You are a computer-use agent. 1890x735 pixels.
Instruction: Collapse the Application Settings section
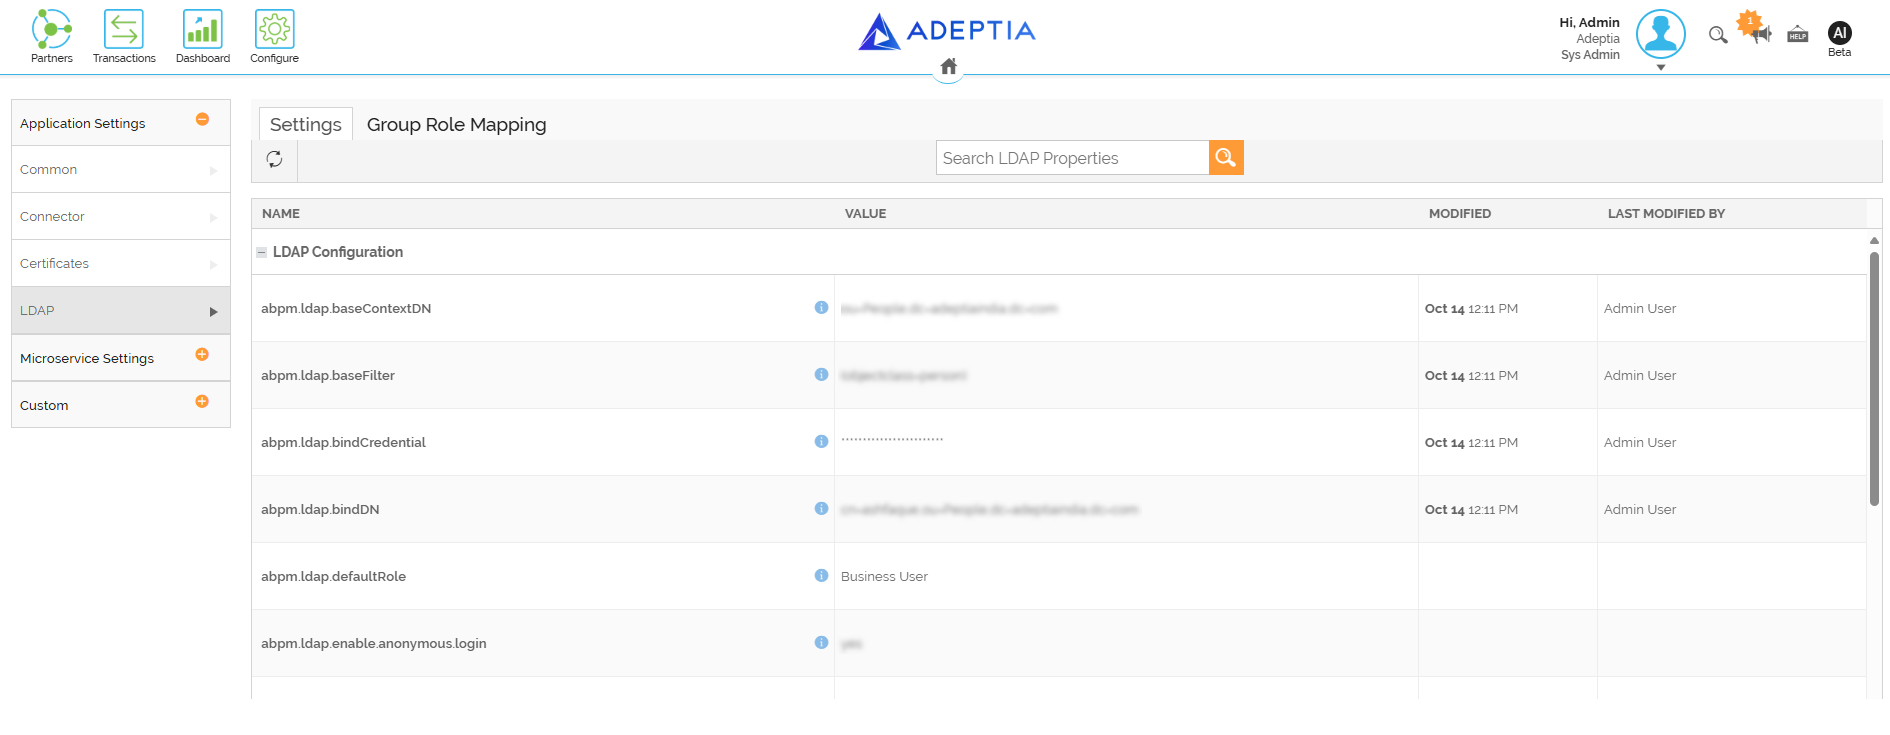pyautogui.click(x=202, y=119)
